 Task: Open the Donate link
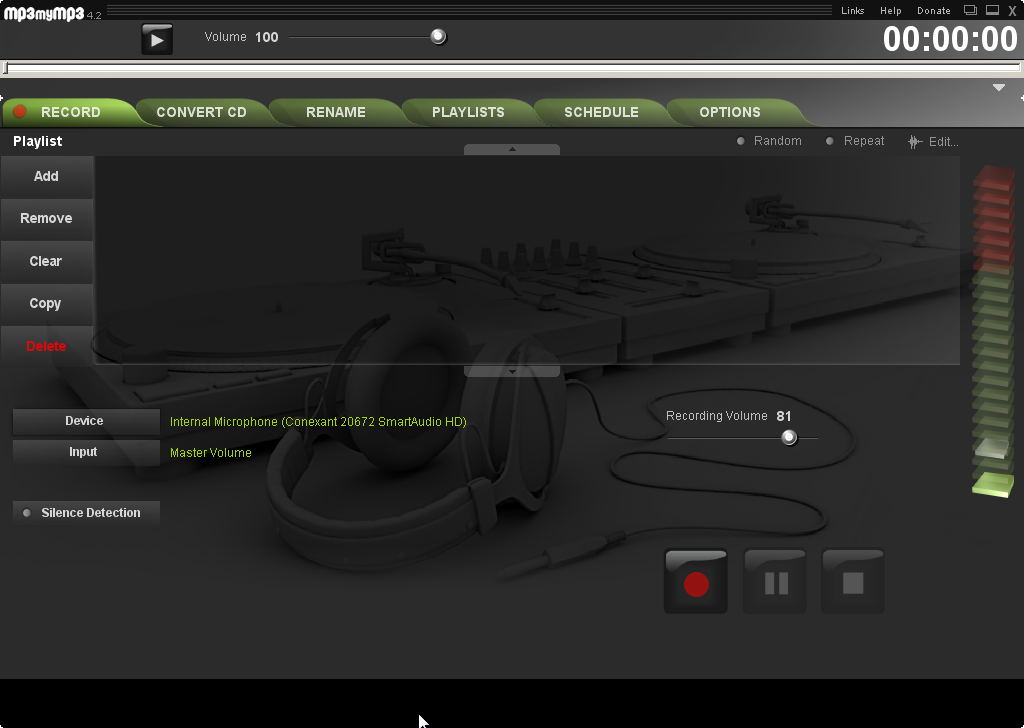tap(933, 10)
